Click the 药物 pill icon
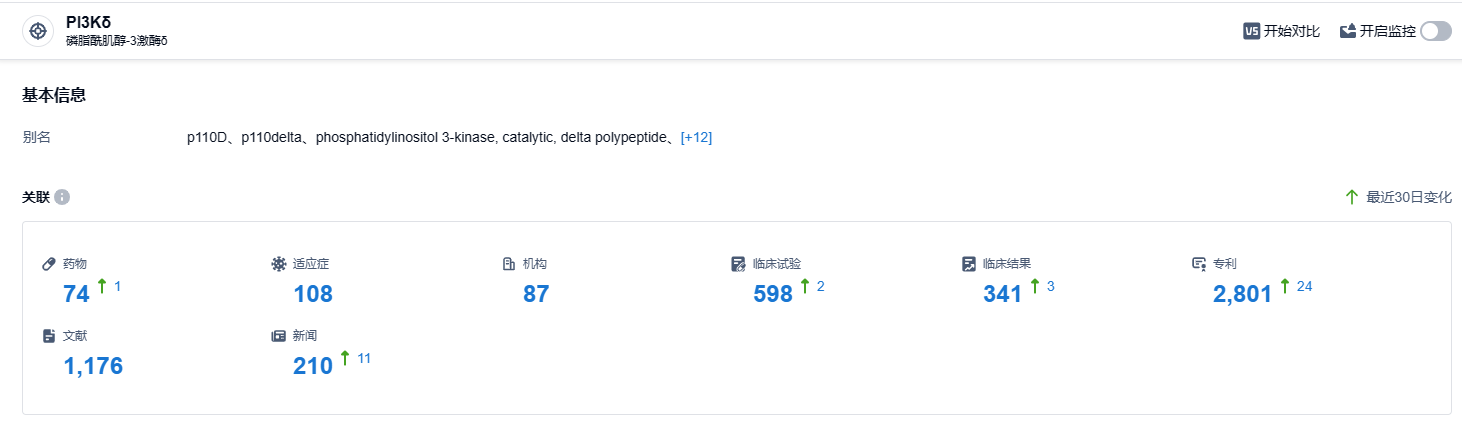Screen dimensions: 1462x422 [48, 264]
